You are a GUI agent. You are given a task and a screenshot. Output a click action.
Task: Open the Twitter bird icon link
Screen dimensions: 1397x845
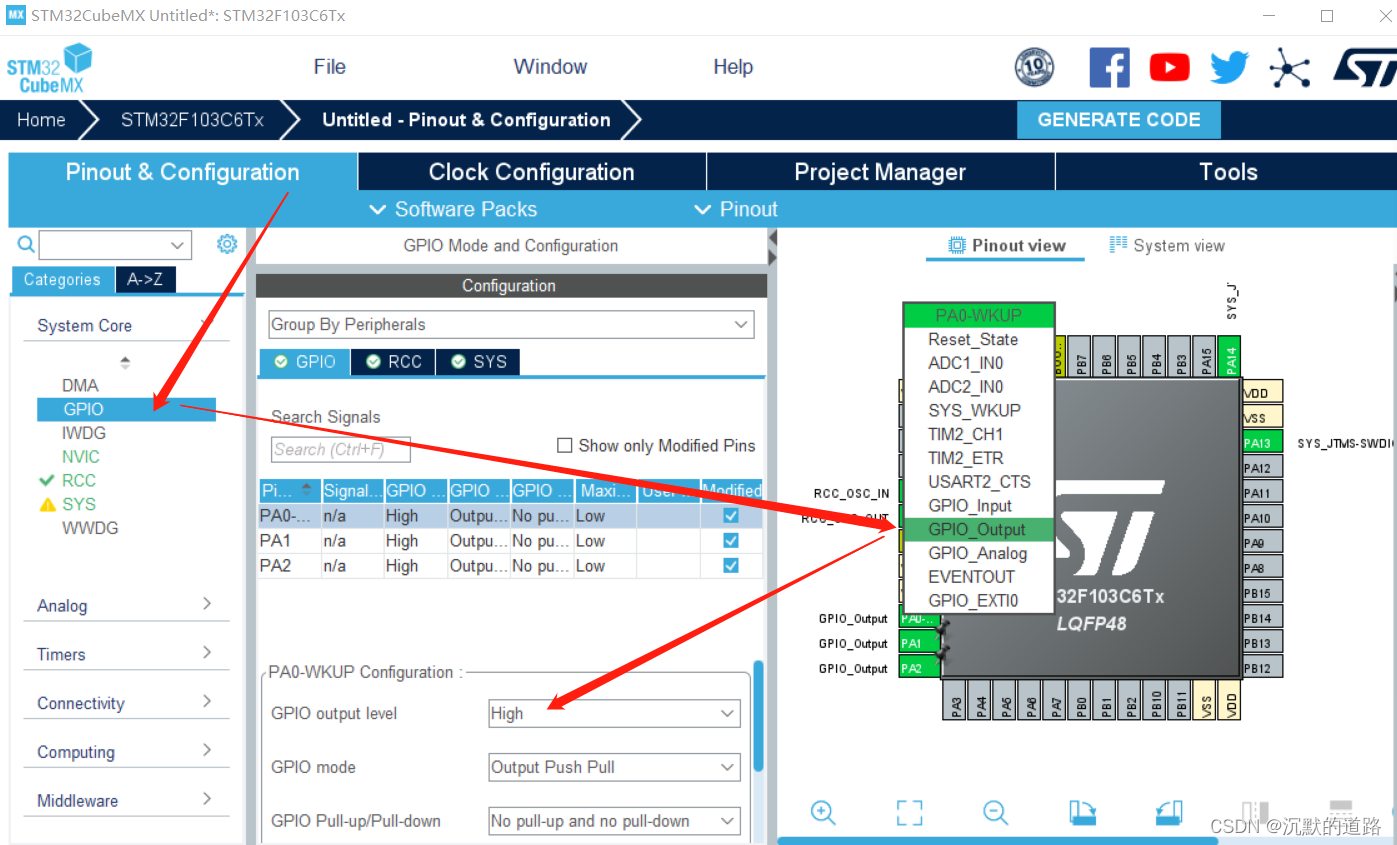point(1229,68)
